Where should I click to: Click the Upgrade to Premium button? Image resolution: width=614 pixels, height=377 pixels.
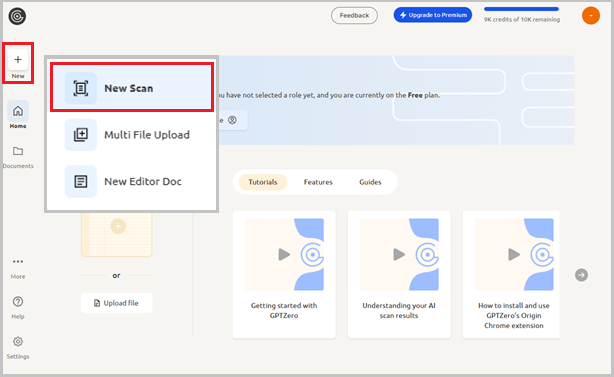[x=433, y=15]
